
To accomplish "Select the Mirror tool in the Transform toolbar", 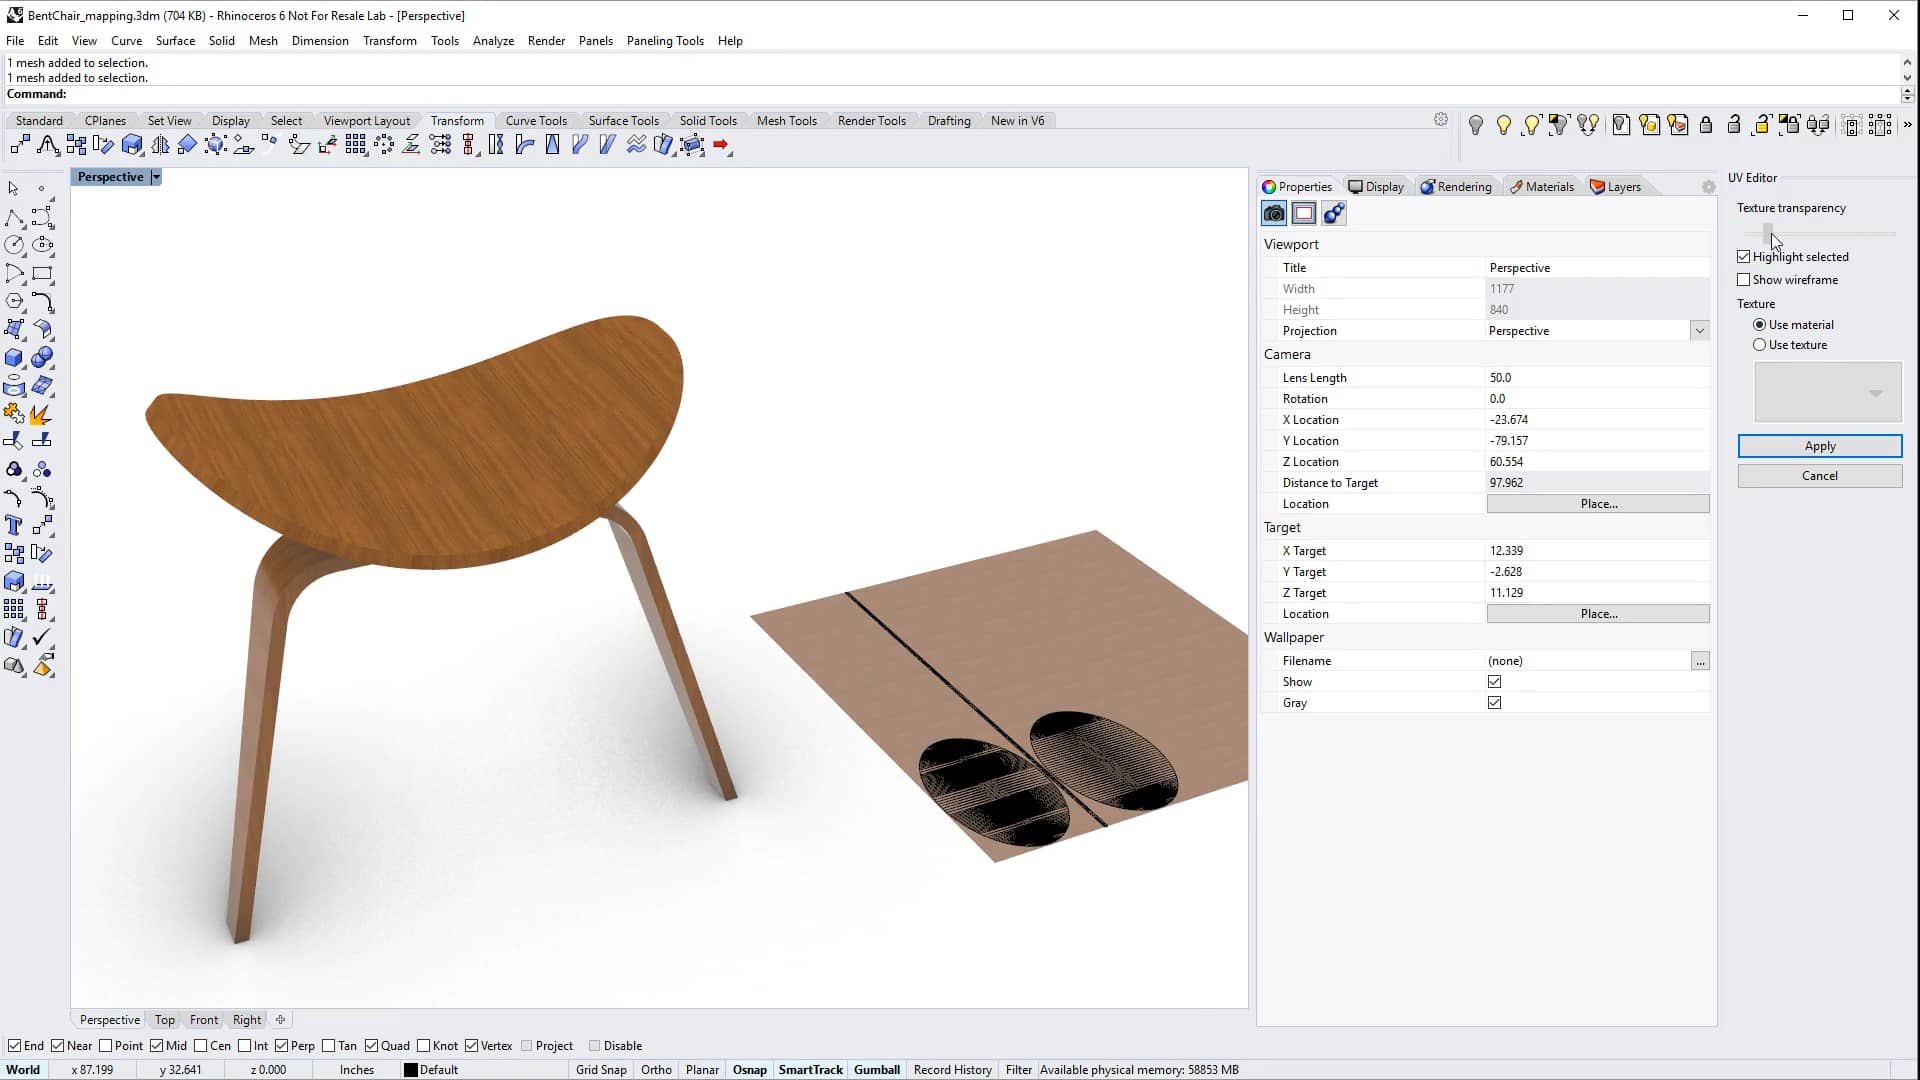I will pos(160,145).
